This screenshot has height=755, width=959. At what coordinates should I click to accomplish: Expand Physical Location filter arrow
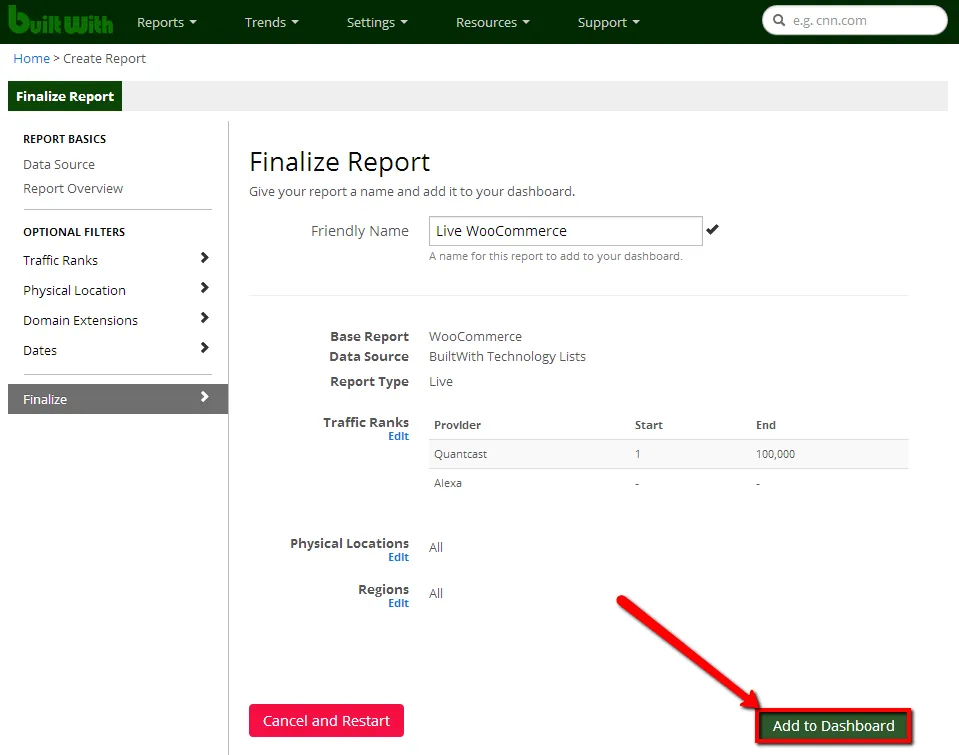coord(204,288)
